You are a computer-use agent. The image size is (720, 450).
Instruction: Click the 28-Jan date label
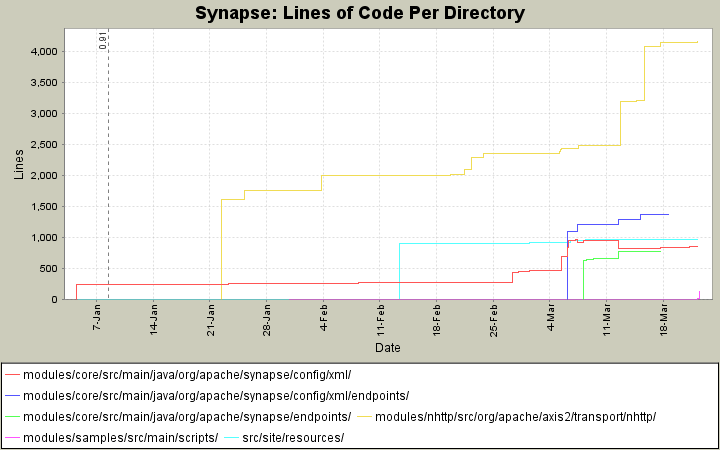coord(267,319)
